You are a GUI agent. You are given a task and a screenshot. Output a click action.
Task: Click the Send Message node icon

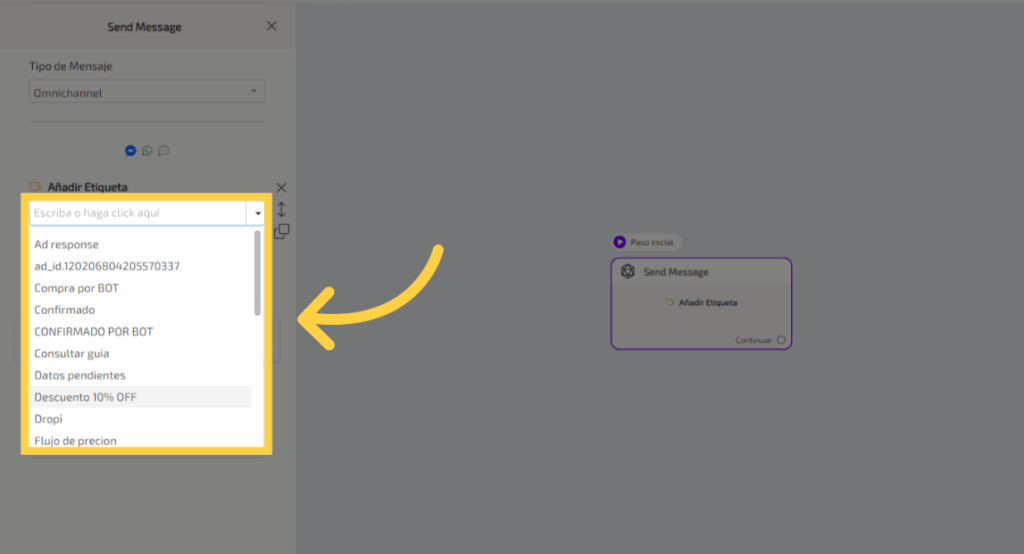point(628,272)
